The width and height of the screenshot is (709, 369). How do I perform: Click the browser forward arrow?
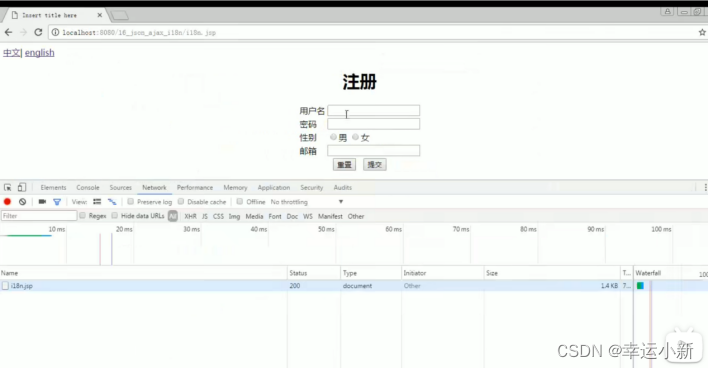(x=24, y=32)
